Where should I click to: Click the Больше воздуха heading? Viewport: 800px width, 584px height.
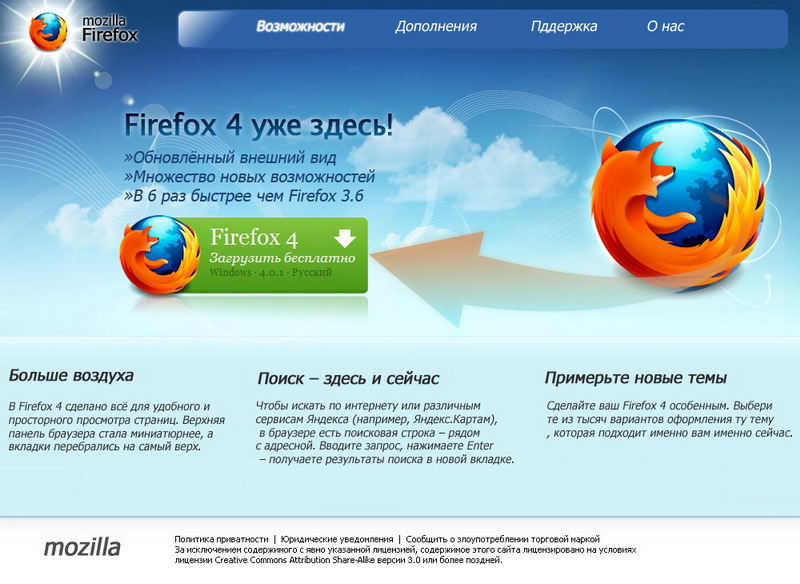pyautogui.click(x=71, y=376)
